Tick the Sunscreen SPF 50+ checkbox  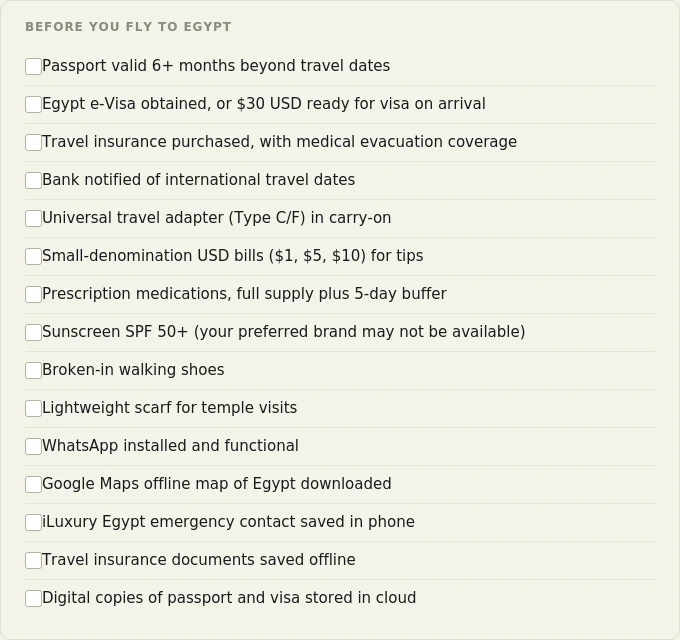click(33, 333)
